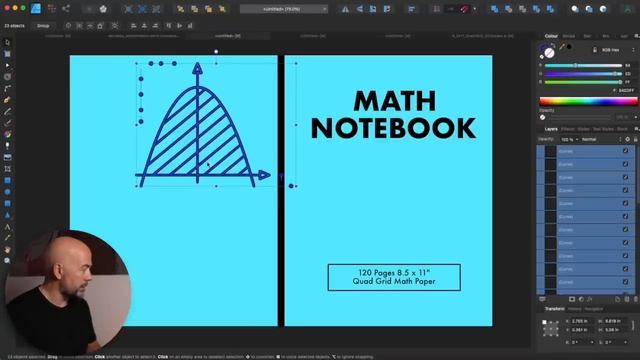Viewport: 640px width, 360px height.
Task: Select the Ellipse shape tool
Action: click(7, 192)
